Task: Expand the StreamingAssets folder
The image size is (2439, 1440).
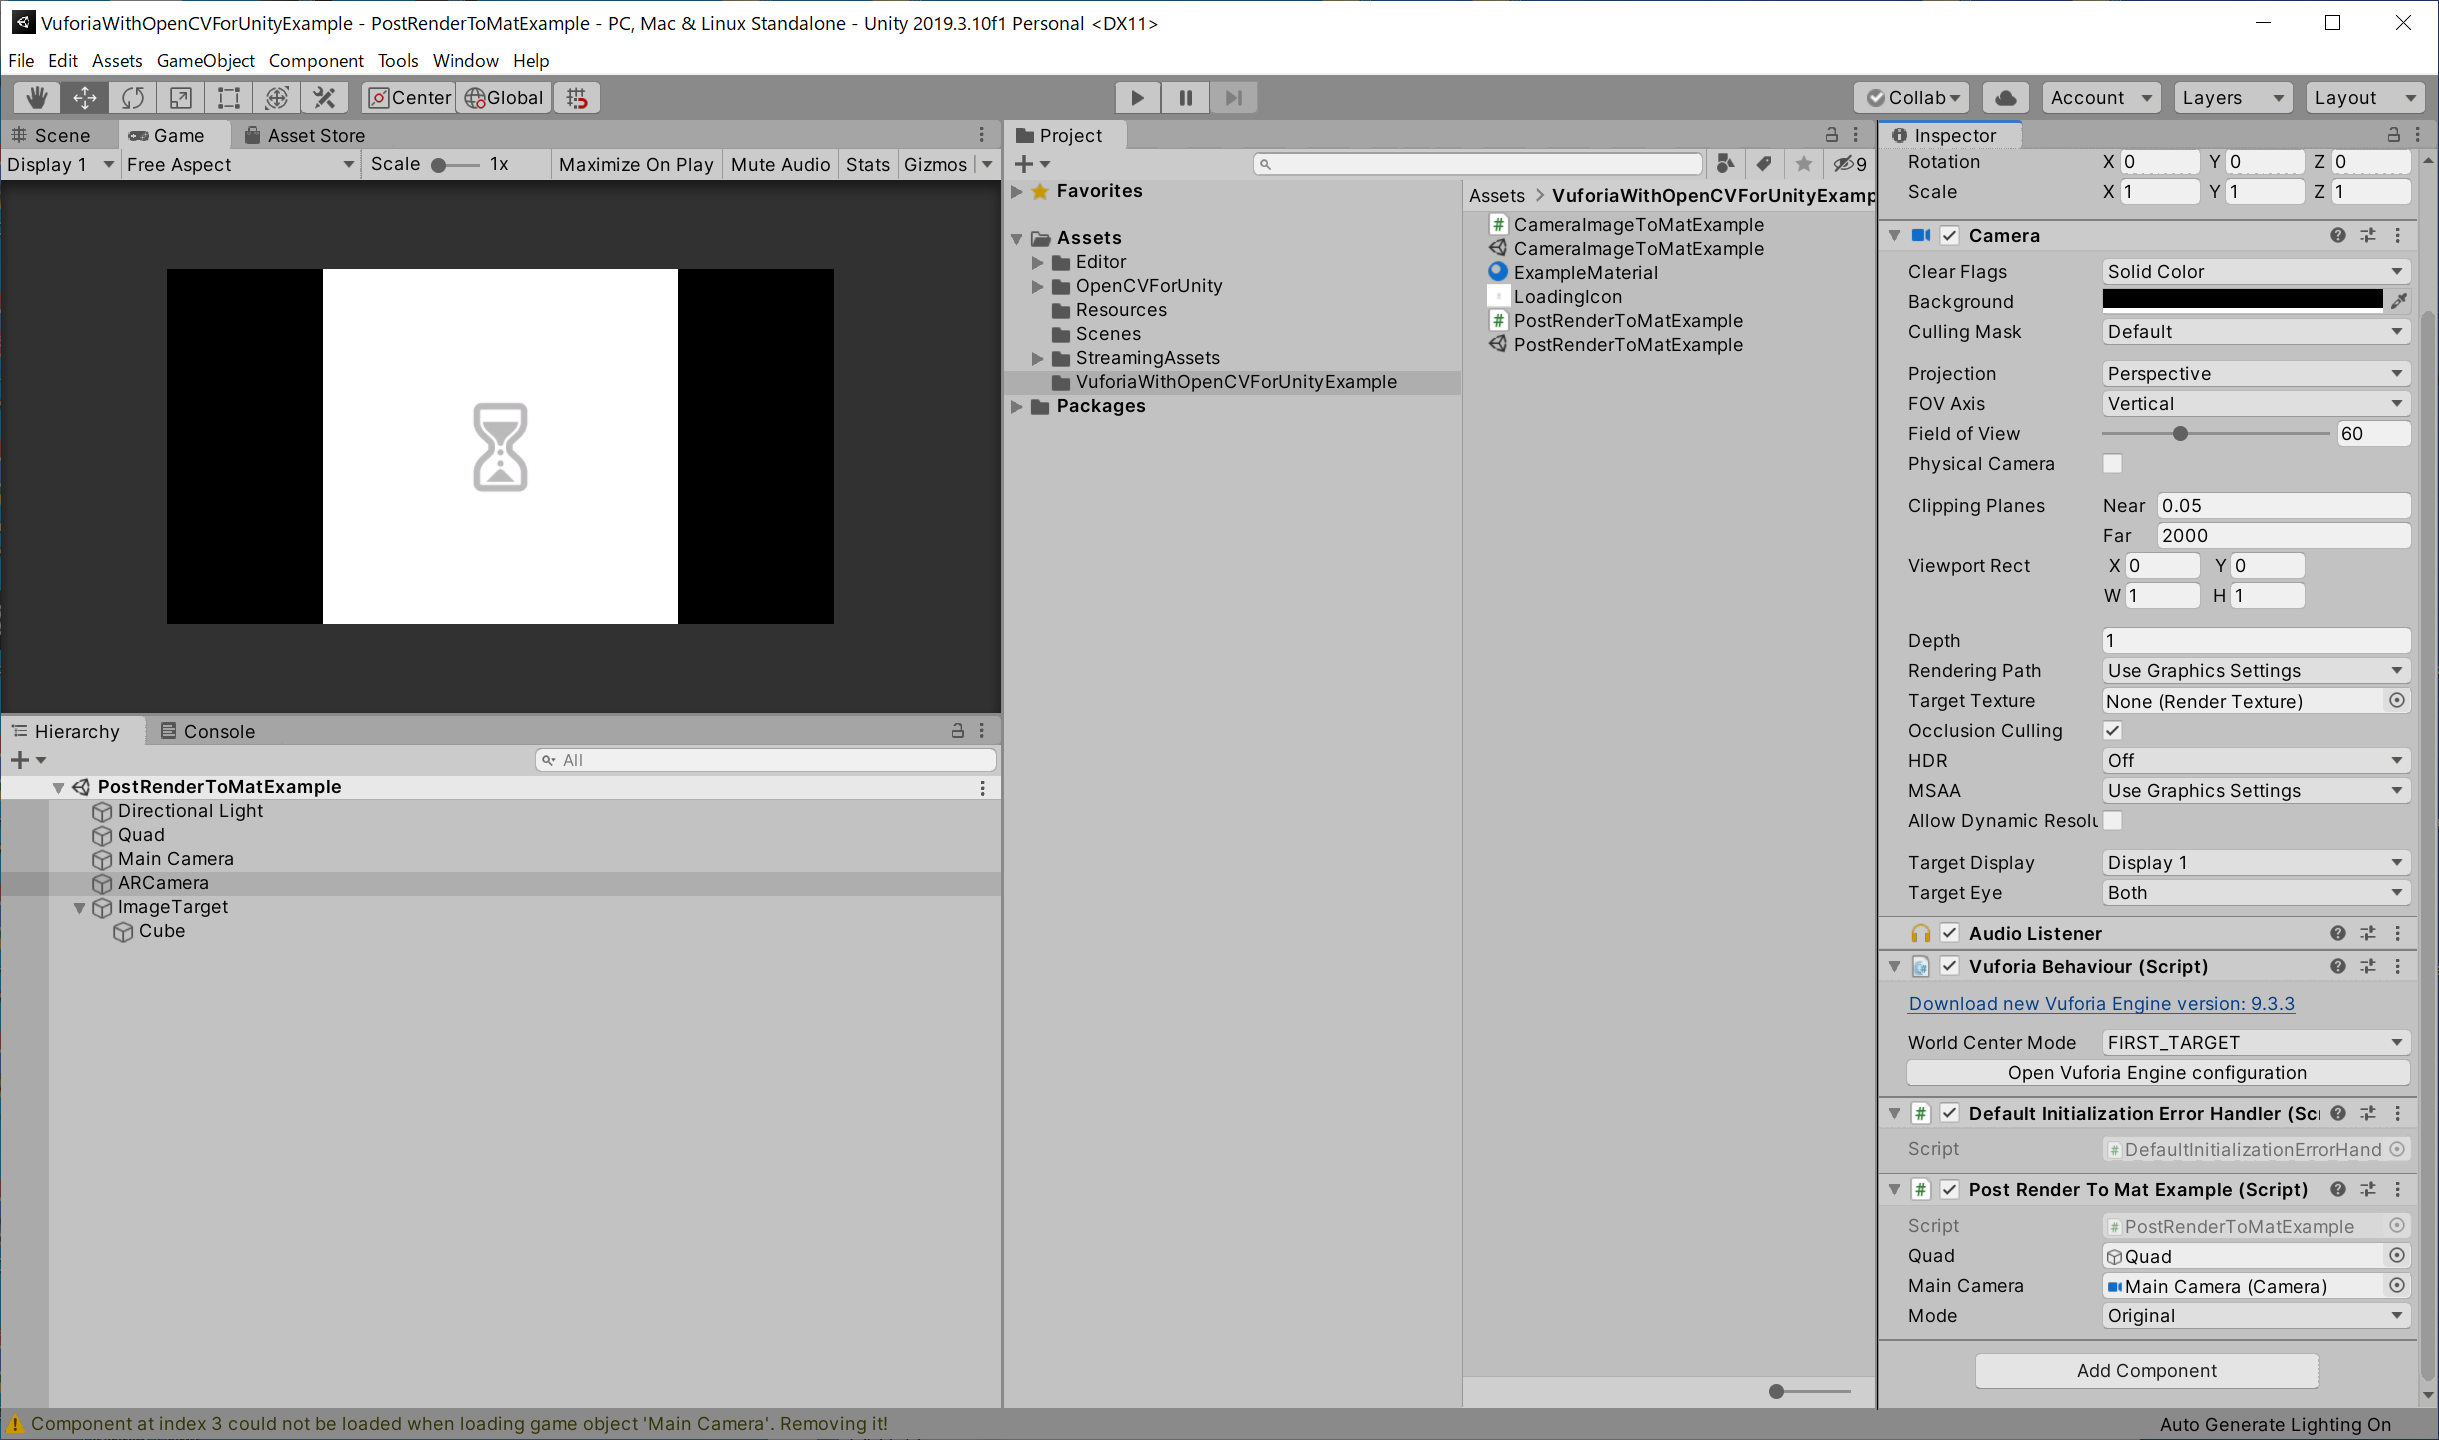Action: [1037, 358]
